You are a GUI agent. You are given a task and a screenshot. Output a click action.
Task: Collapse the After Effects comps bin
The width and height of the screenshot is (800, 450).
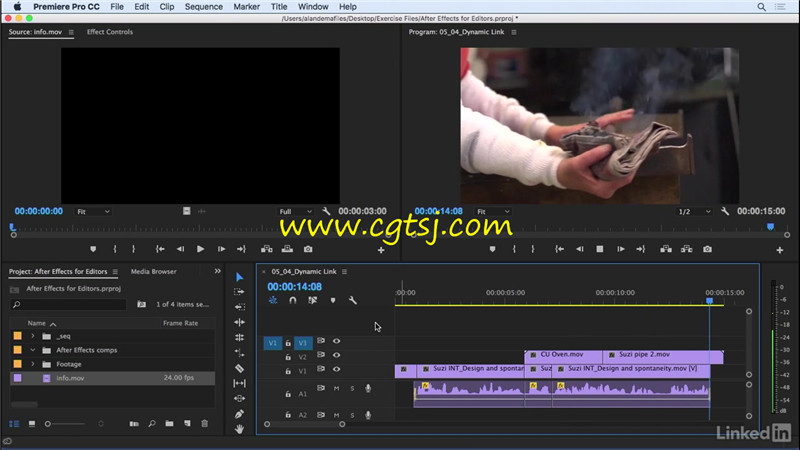(x=33, y=350)
